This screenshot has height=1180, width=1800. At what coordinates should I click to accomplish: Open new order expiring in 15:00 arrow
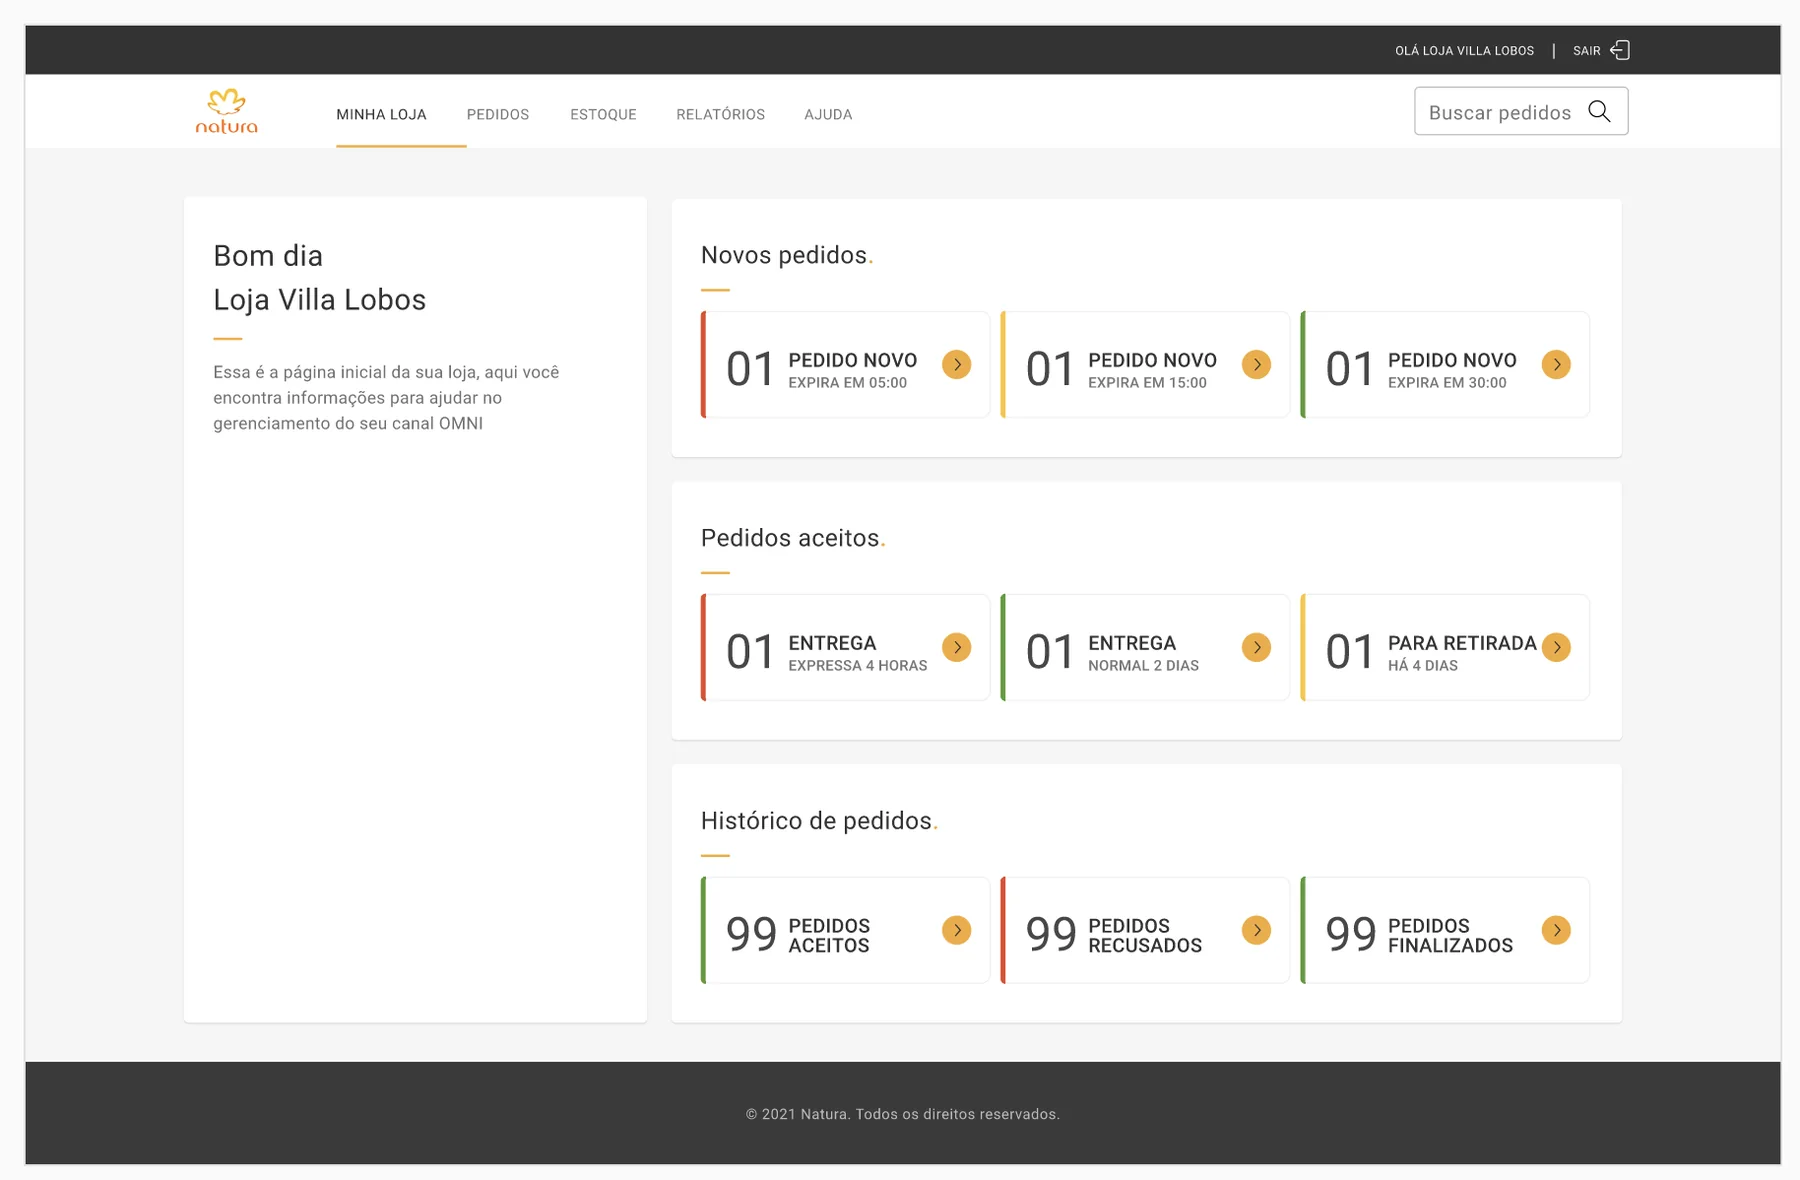pyautogui.click(x=1257, y=364)
